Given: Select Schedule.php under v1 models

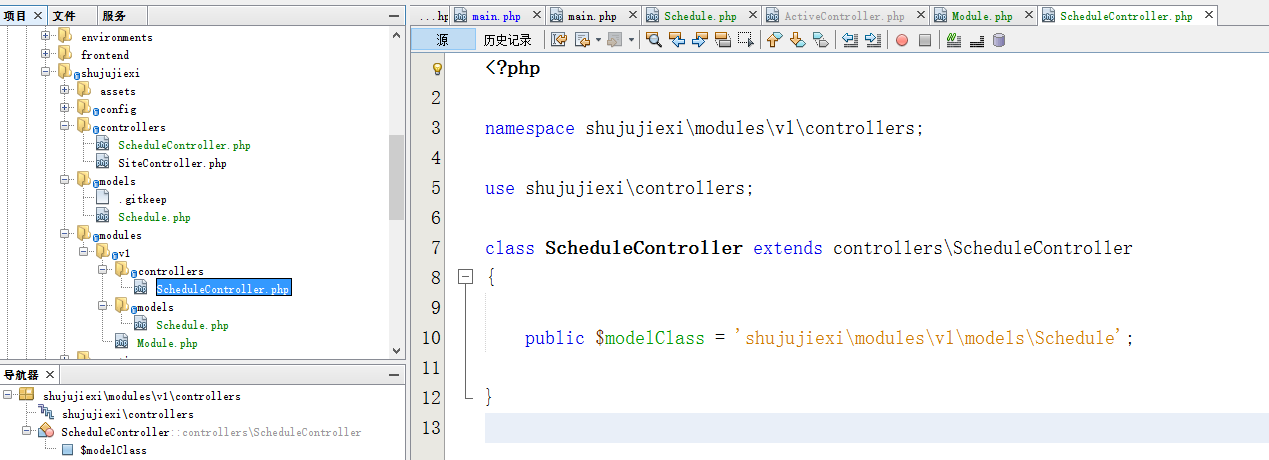Looking at the screenshot, I should point(192,325).
